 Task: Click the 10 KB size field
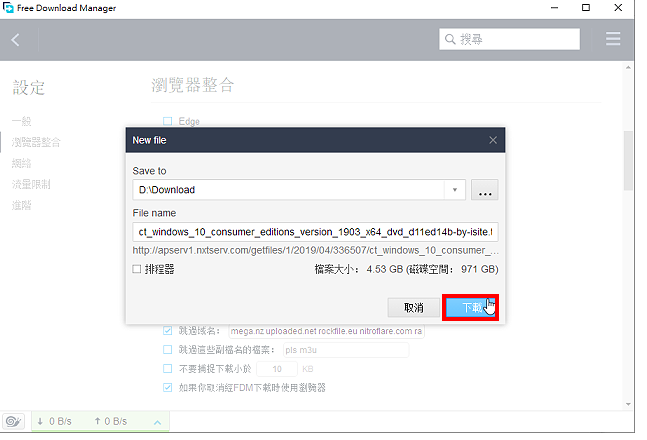(x=277, y=369)
